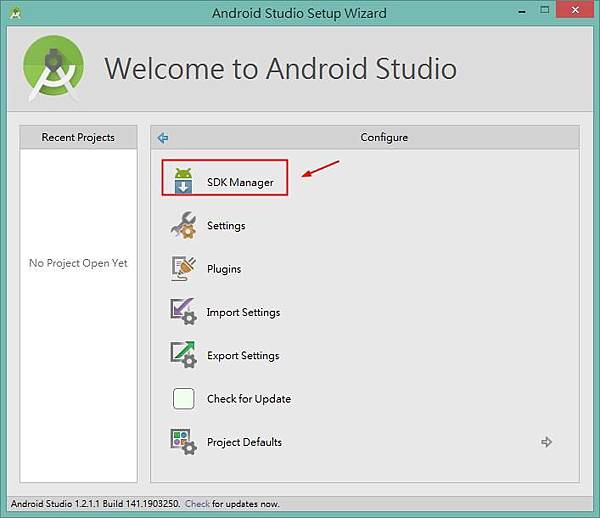Click the No Project Open Yet text
This screenshot has width=600, height=518.
pyautogui.click(x=78, y=263)
